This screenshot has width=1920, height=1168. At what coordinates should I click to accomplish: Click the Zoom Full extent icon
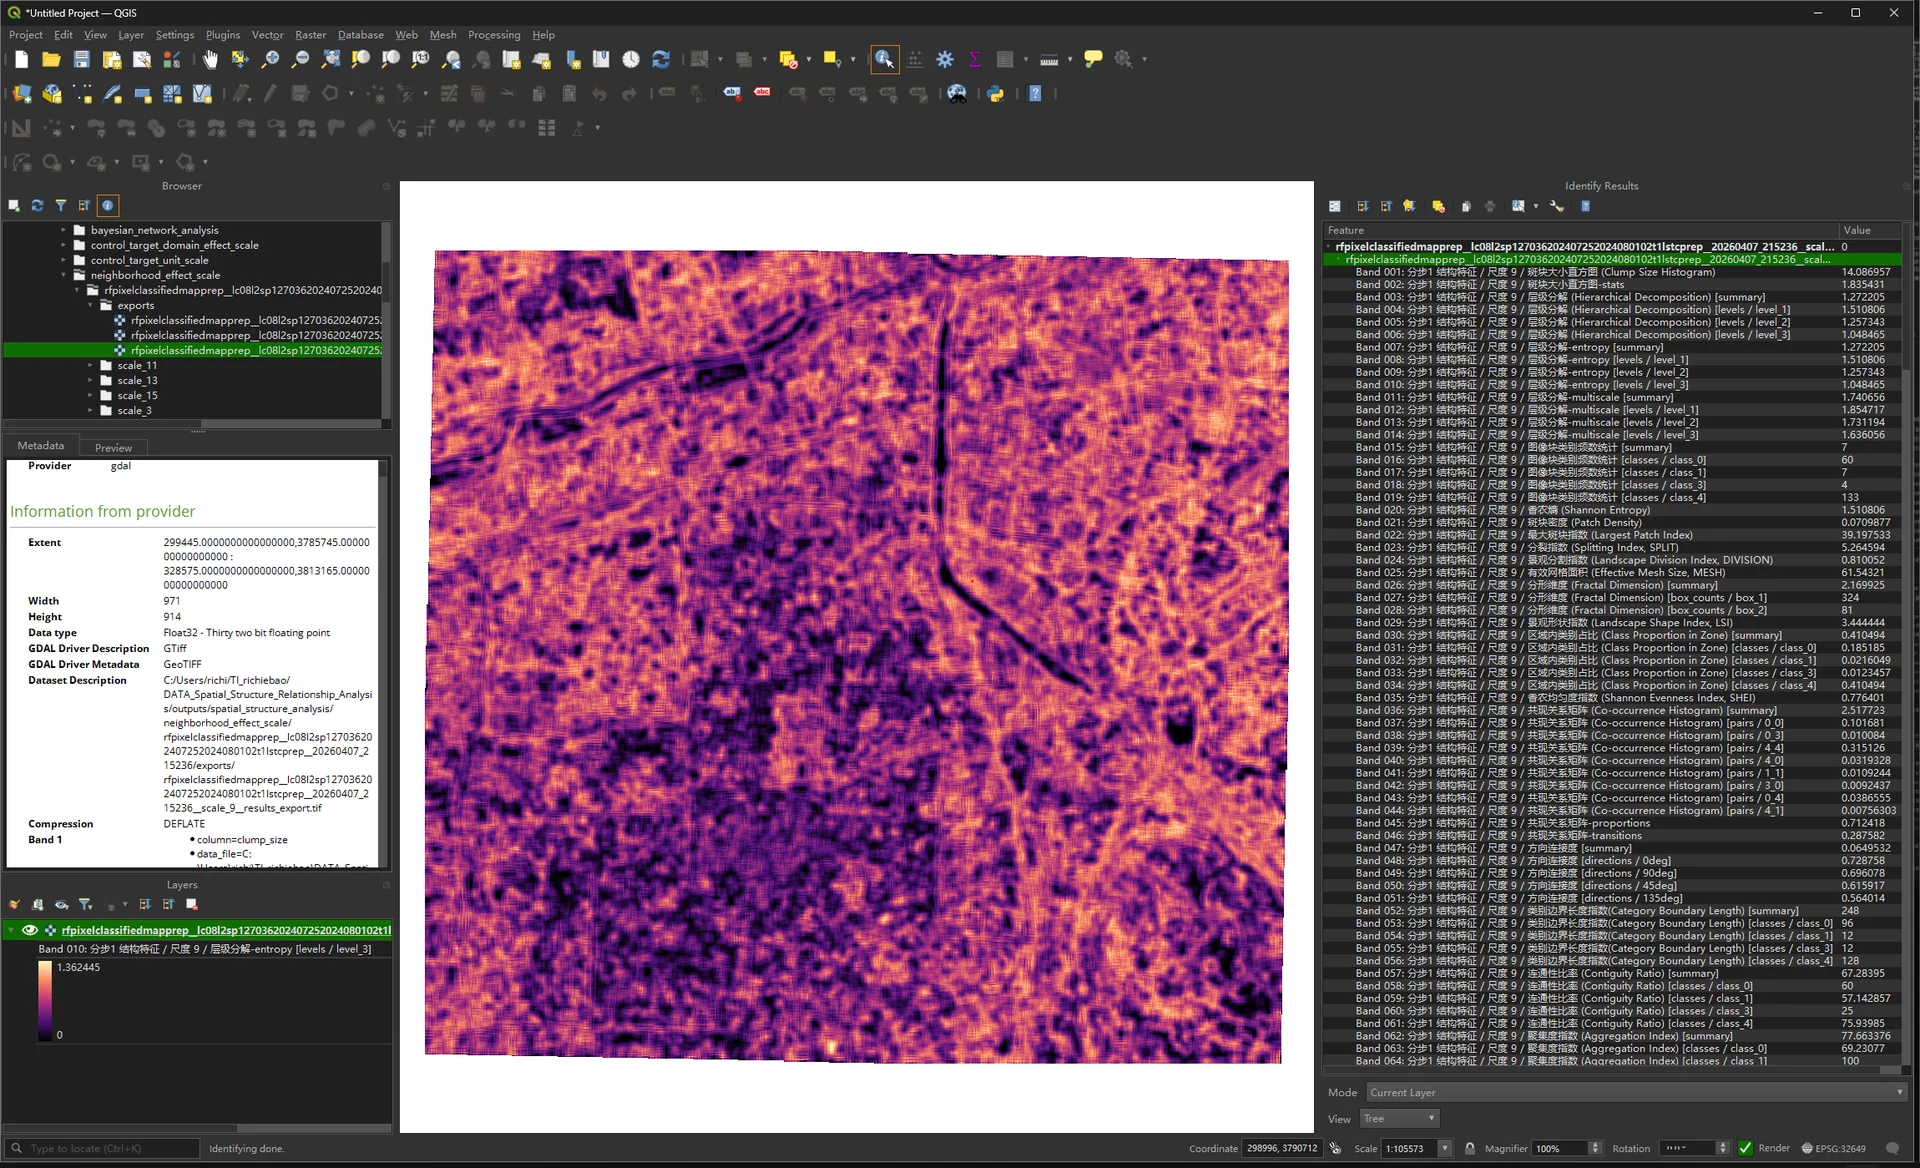(330, 60)
